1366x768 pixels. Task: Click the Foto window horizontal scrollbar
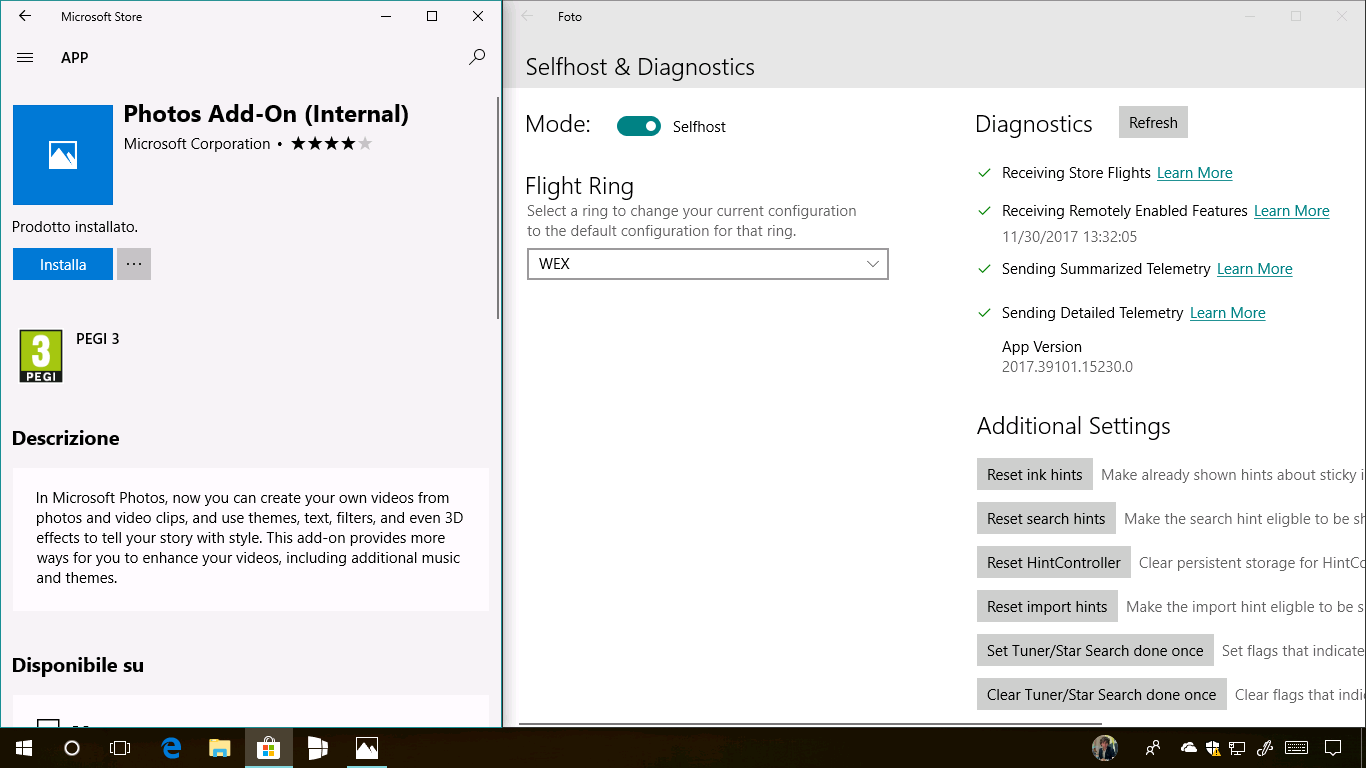810,722
